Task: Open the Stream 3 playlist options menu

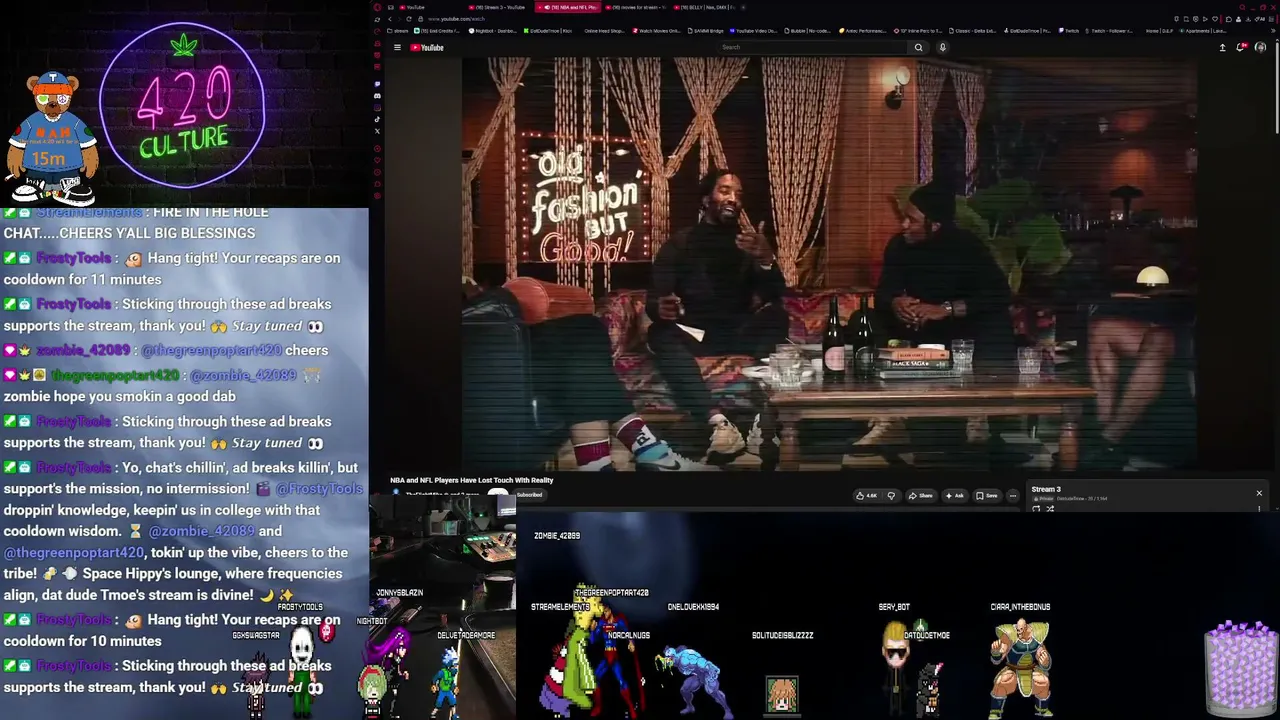Action: click(x=1259, y=509)
